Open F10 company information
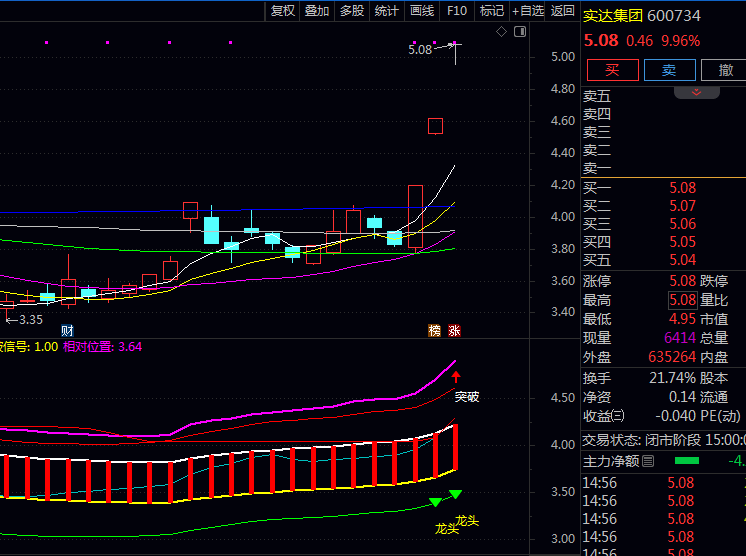Viewport: 746px width, 556px height. coord(457,11)
